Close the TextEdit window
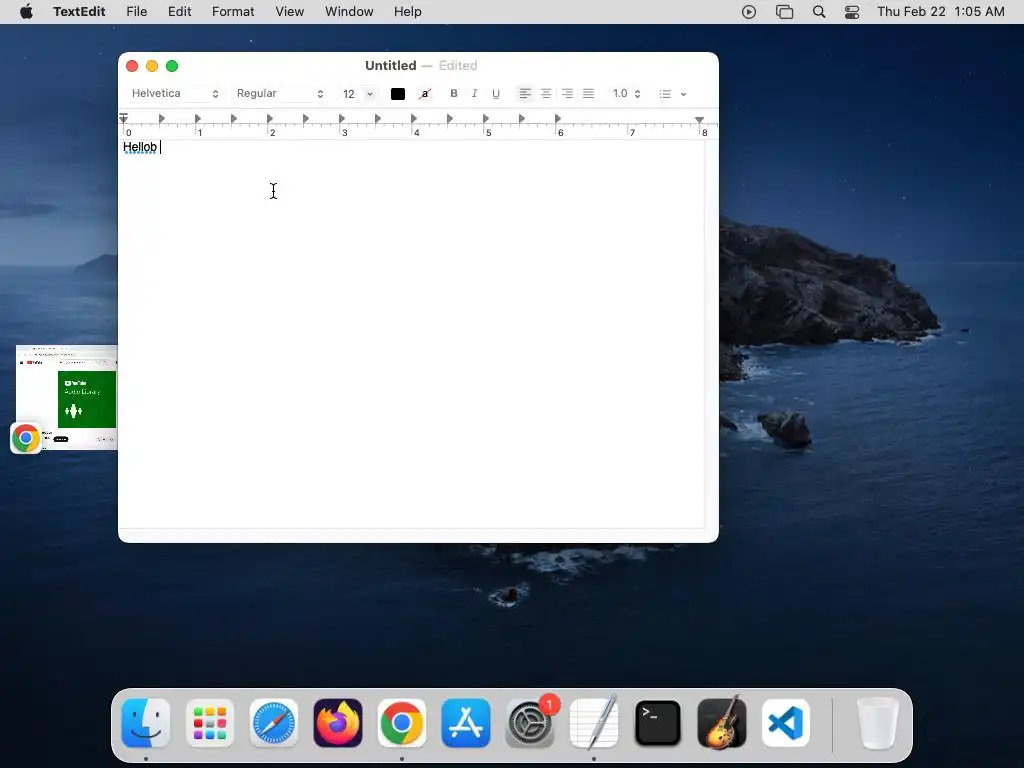Viewport: 1024px width, 768px height. (x=132, y=66)
